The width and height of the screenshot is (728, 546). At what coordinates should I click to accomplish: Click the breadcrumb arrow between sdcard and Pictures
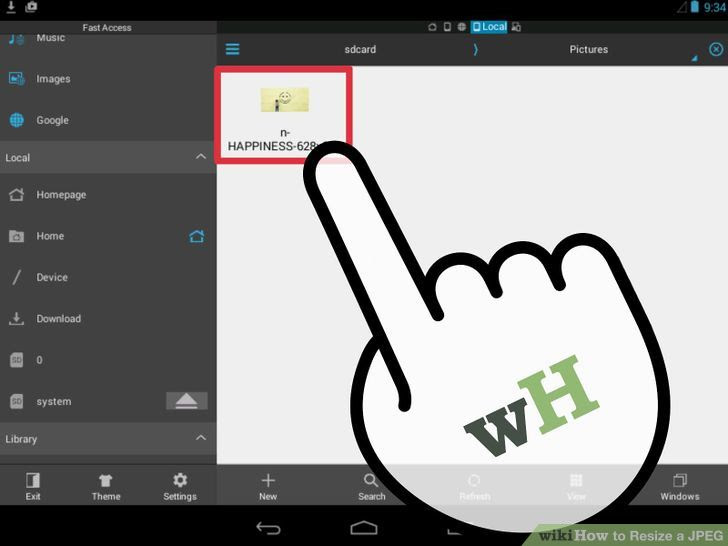click(475, 49)
